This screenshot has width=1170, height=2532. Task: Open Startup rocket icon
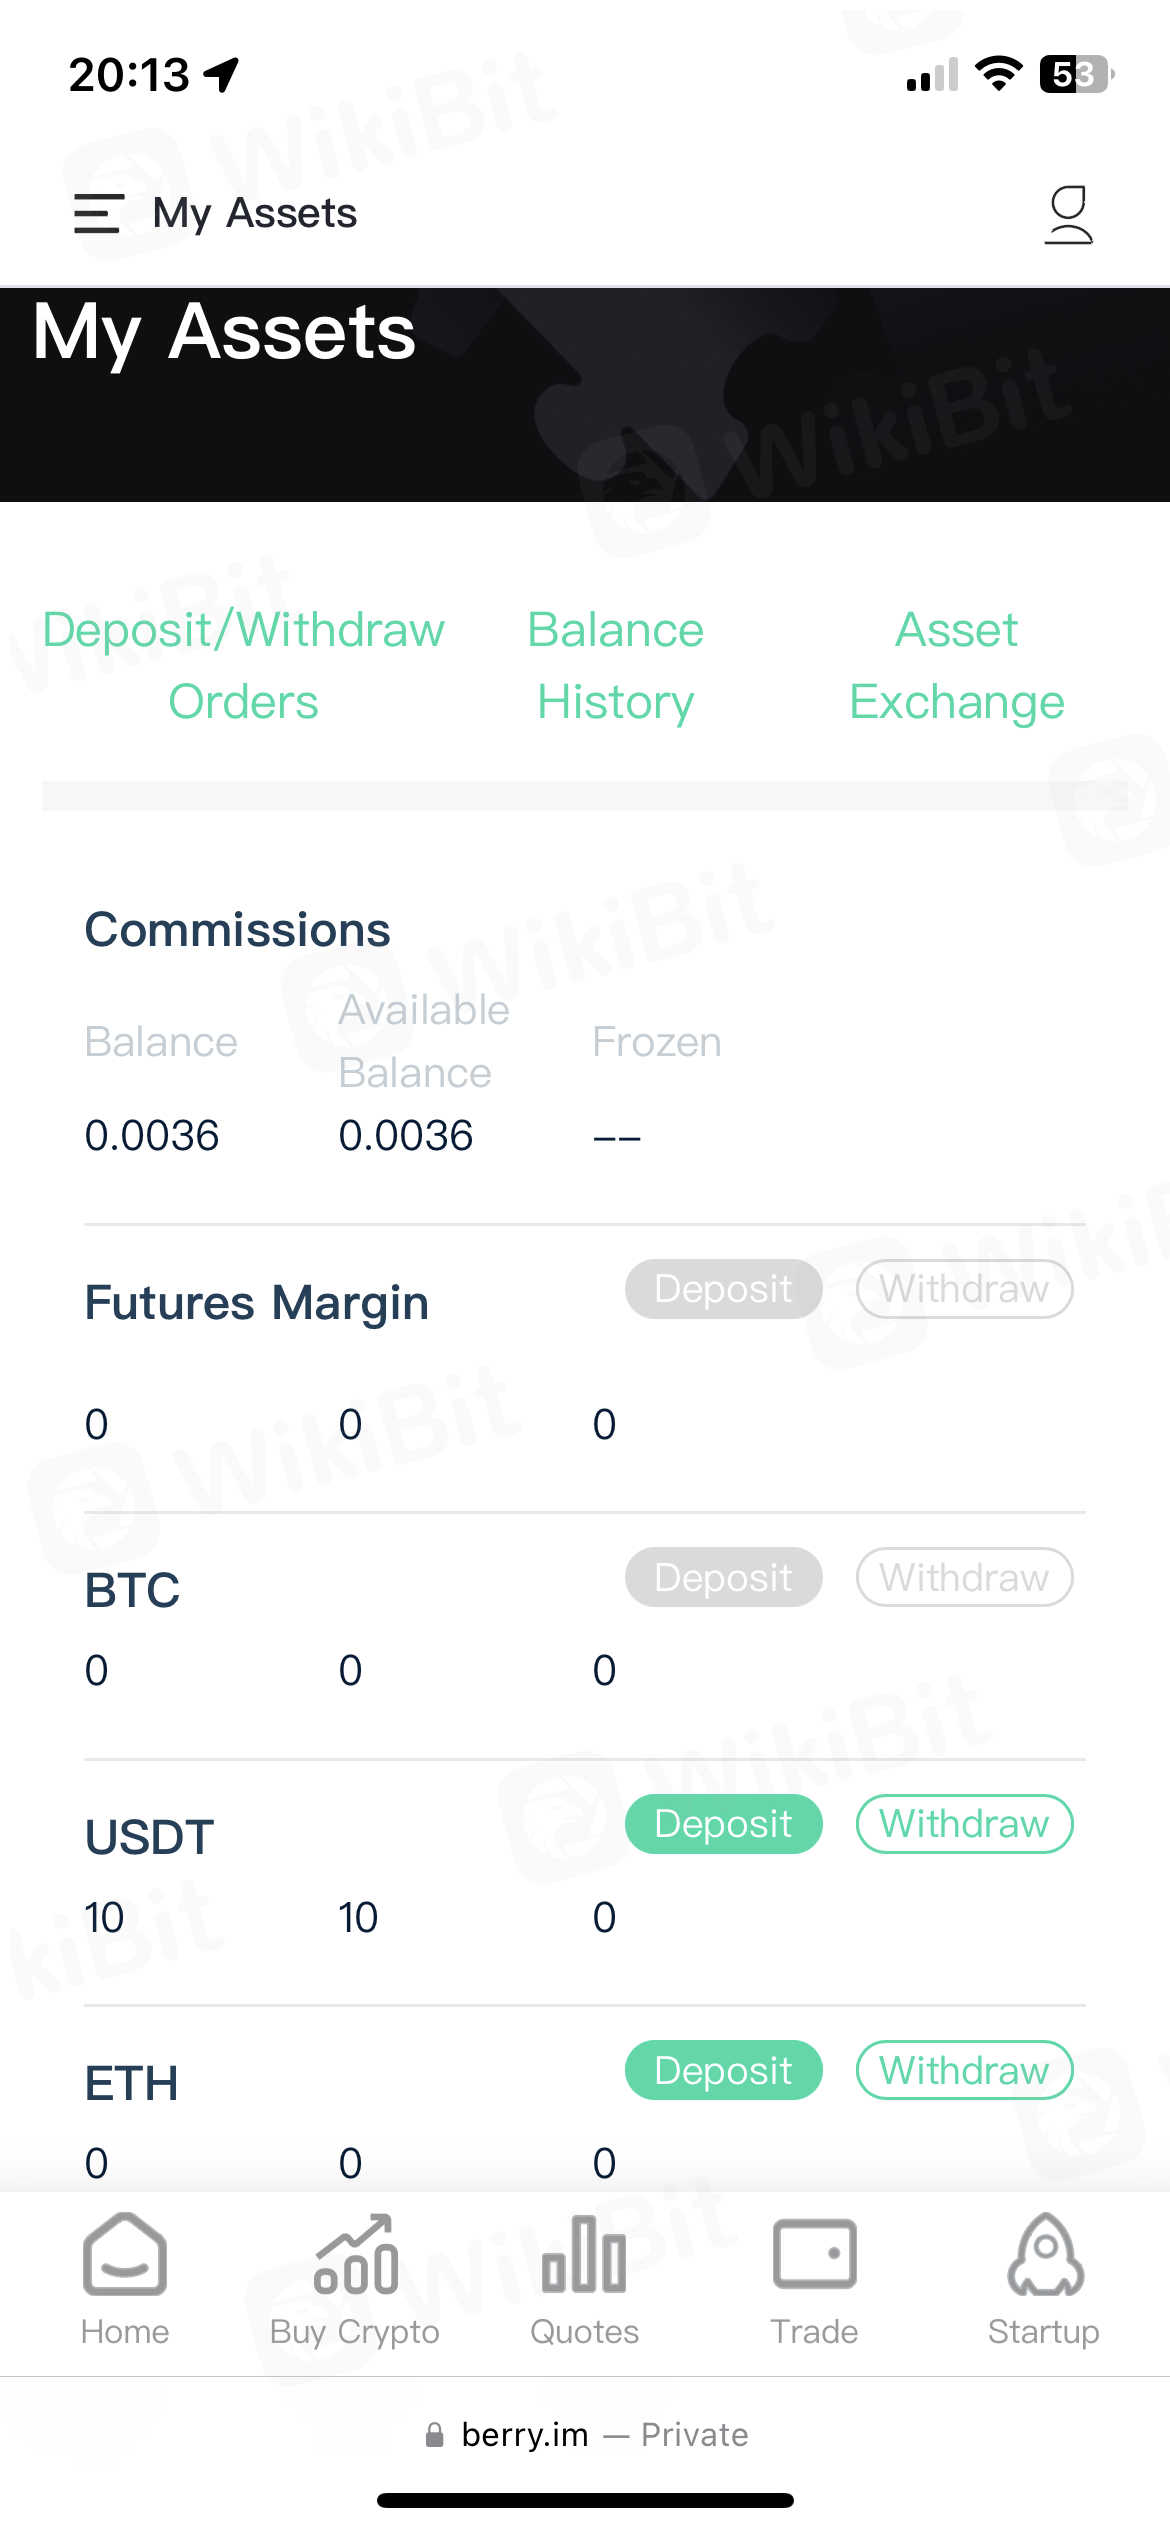(1044, 2258)
